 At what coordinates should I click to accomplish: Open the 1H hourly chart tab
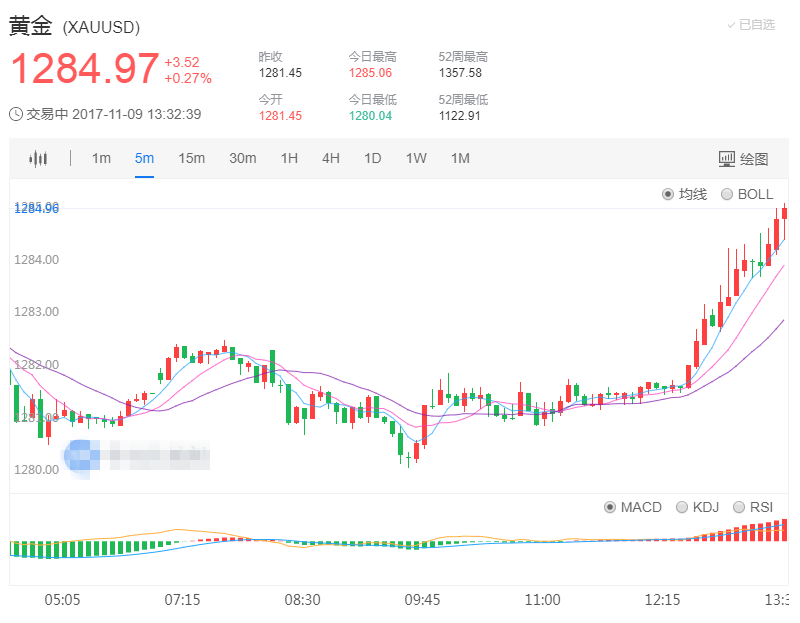tap(289, 158)
